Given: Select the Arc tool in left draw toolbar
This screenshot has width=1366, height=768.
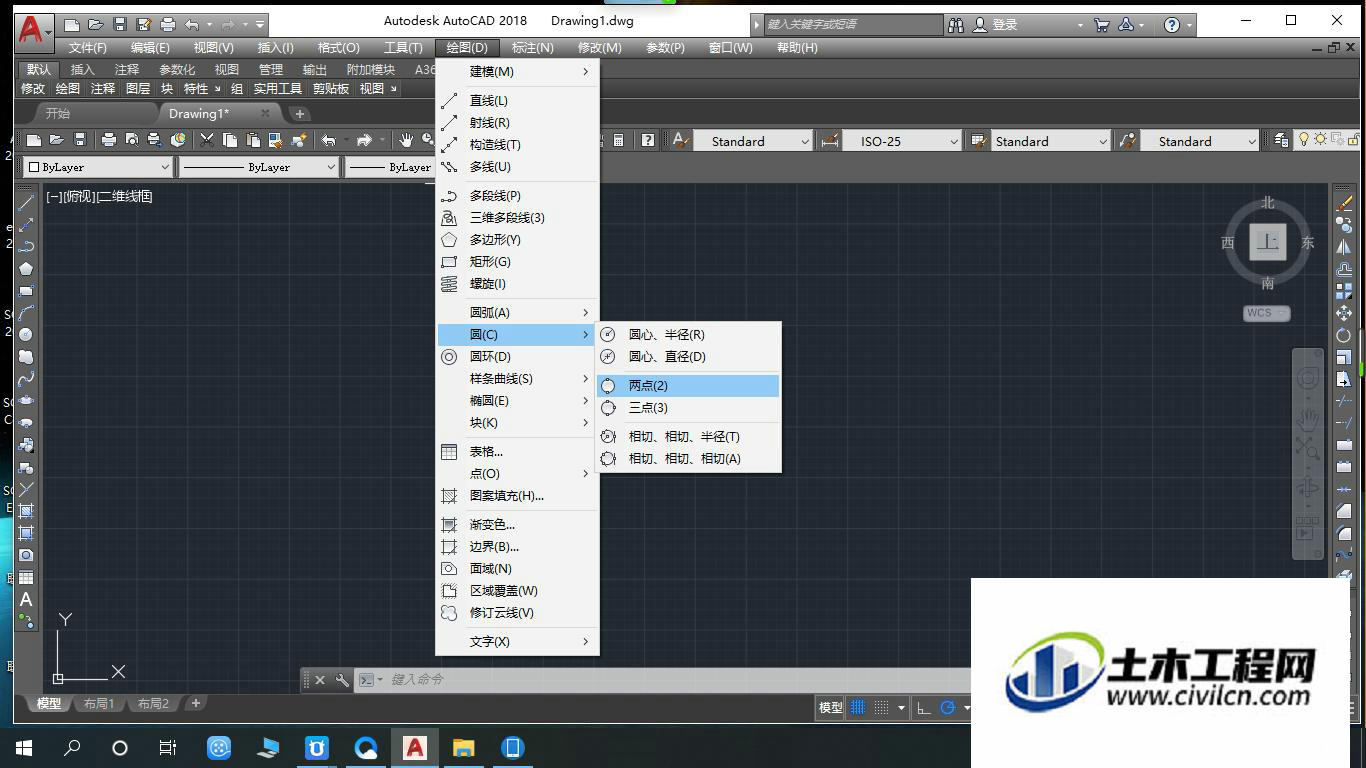Looking at the screenshot, I should point(26,312).
